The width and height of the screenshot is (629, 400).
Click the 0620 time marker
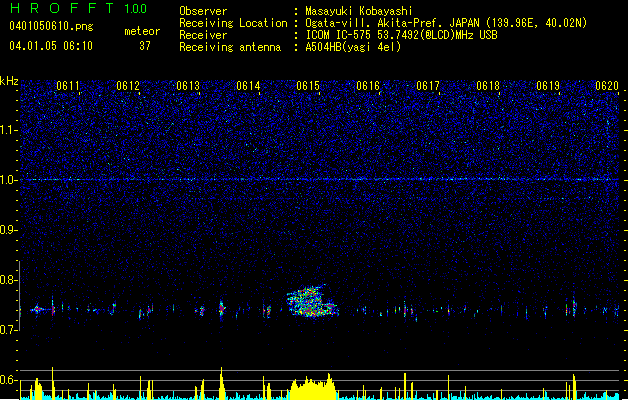point(607,86)
